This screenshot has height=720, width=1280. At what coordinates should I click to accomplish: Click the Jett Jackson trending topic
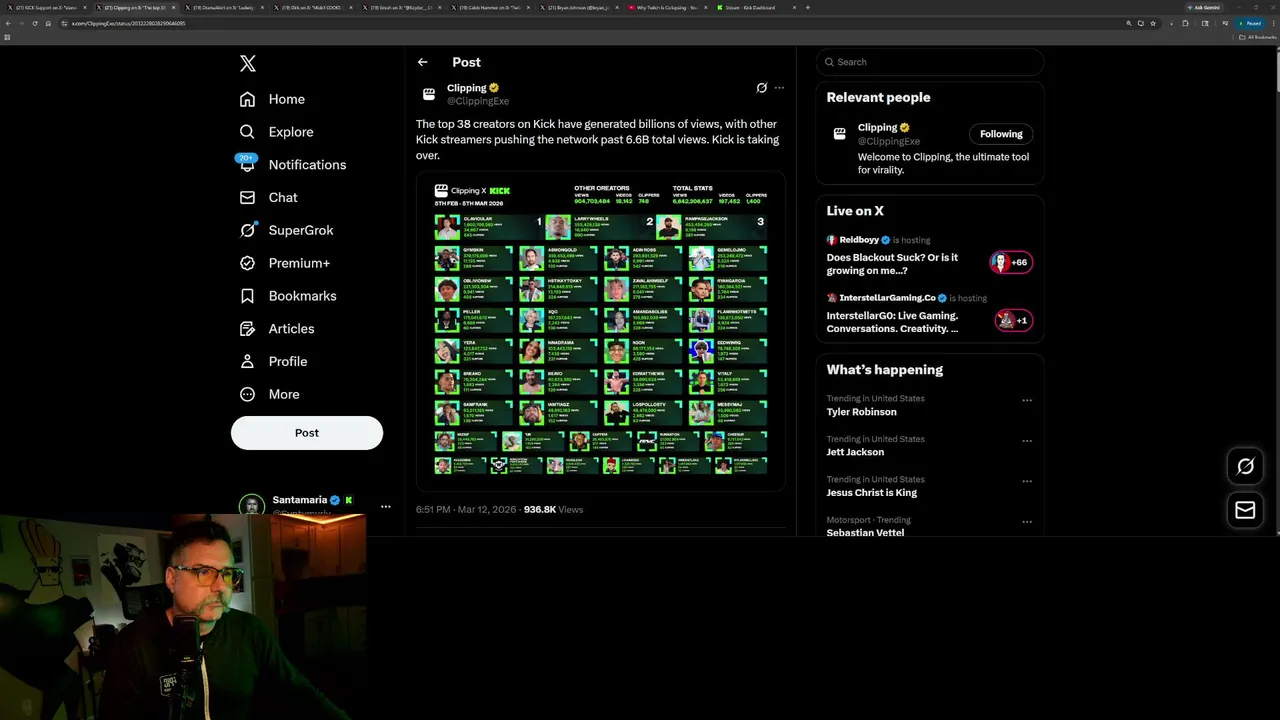point(855,452)
